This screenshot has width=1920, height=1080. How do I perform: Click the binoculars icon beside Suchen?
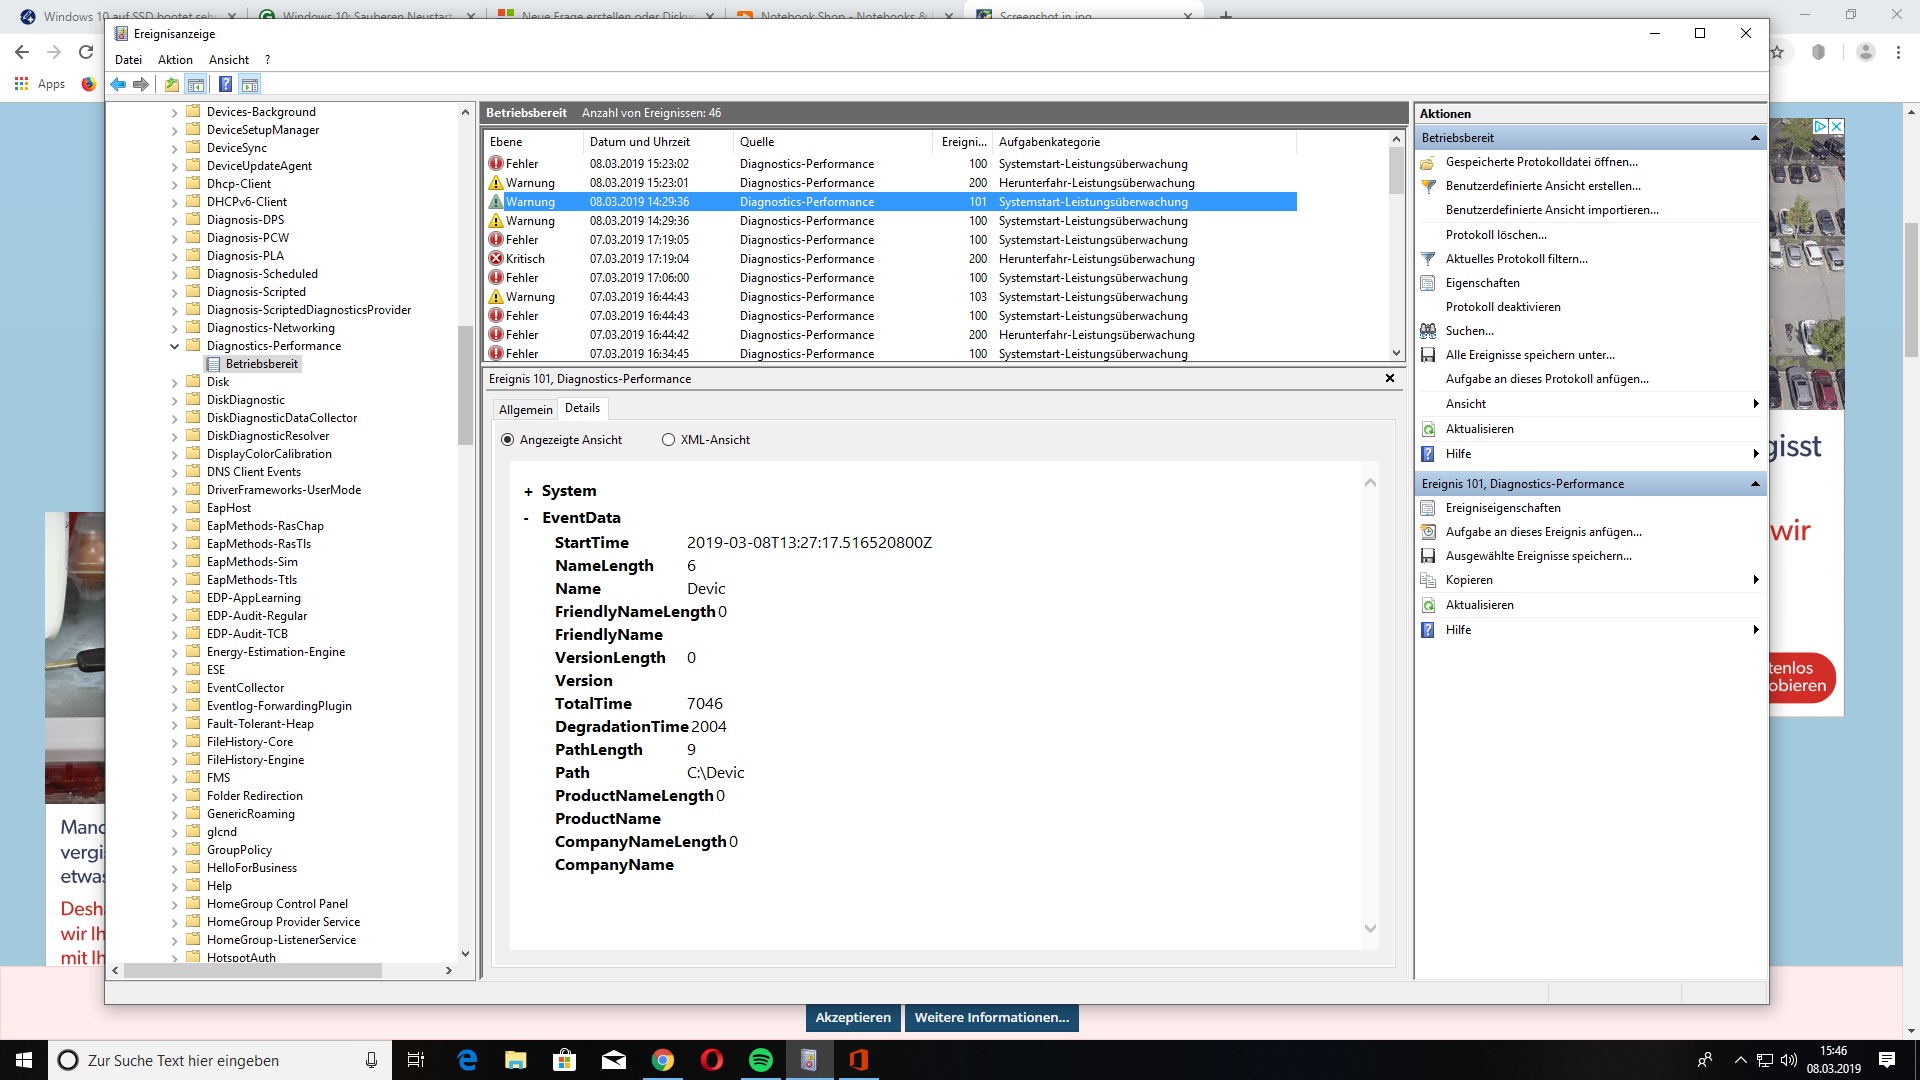pos(1428,331)
